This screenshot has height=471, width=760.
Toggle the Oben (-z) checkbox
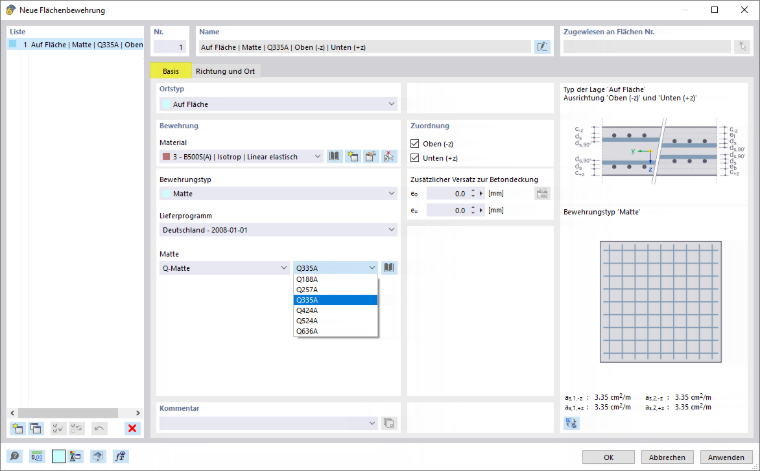pos(414,143)
